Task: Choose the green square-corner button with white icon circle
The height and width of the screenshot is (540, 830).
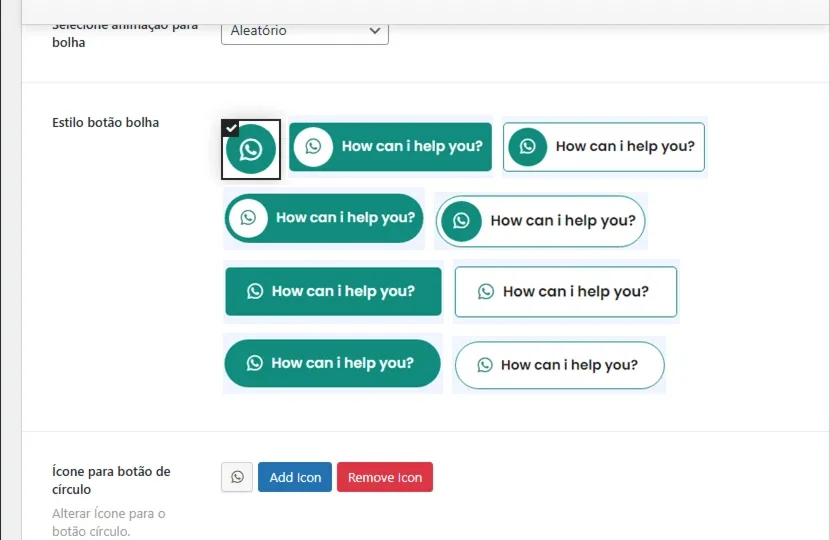Action: point(390,147)
